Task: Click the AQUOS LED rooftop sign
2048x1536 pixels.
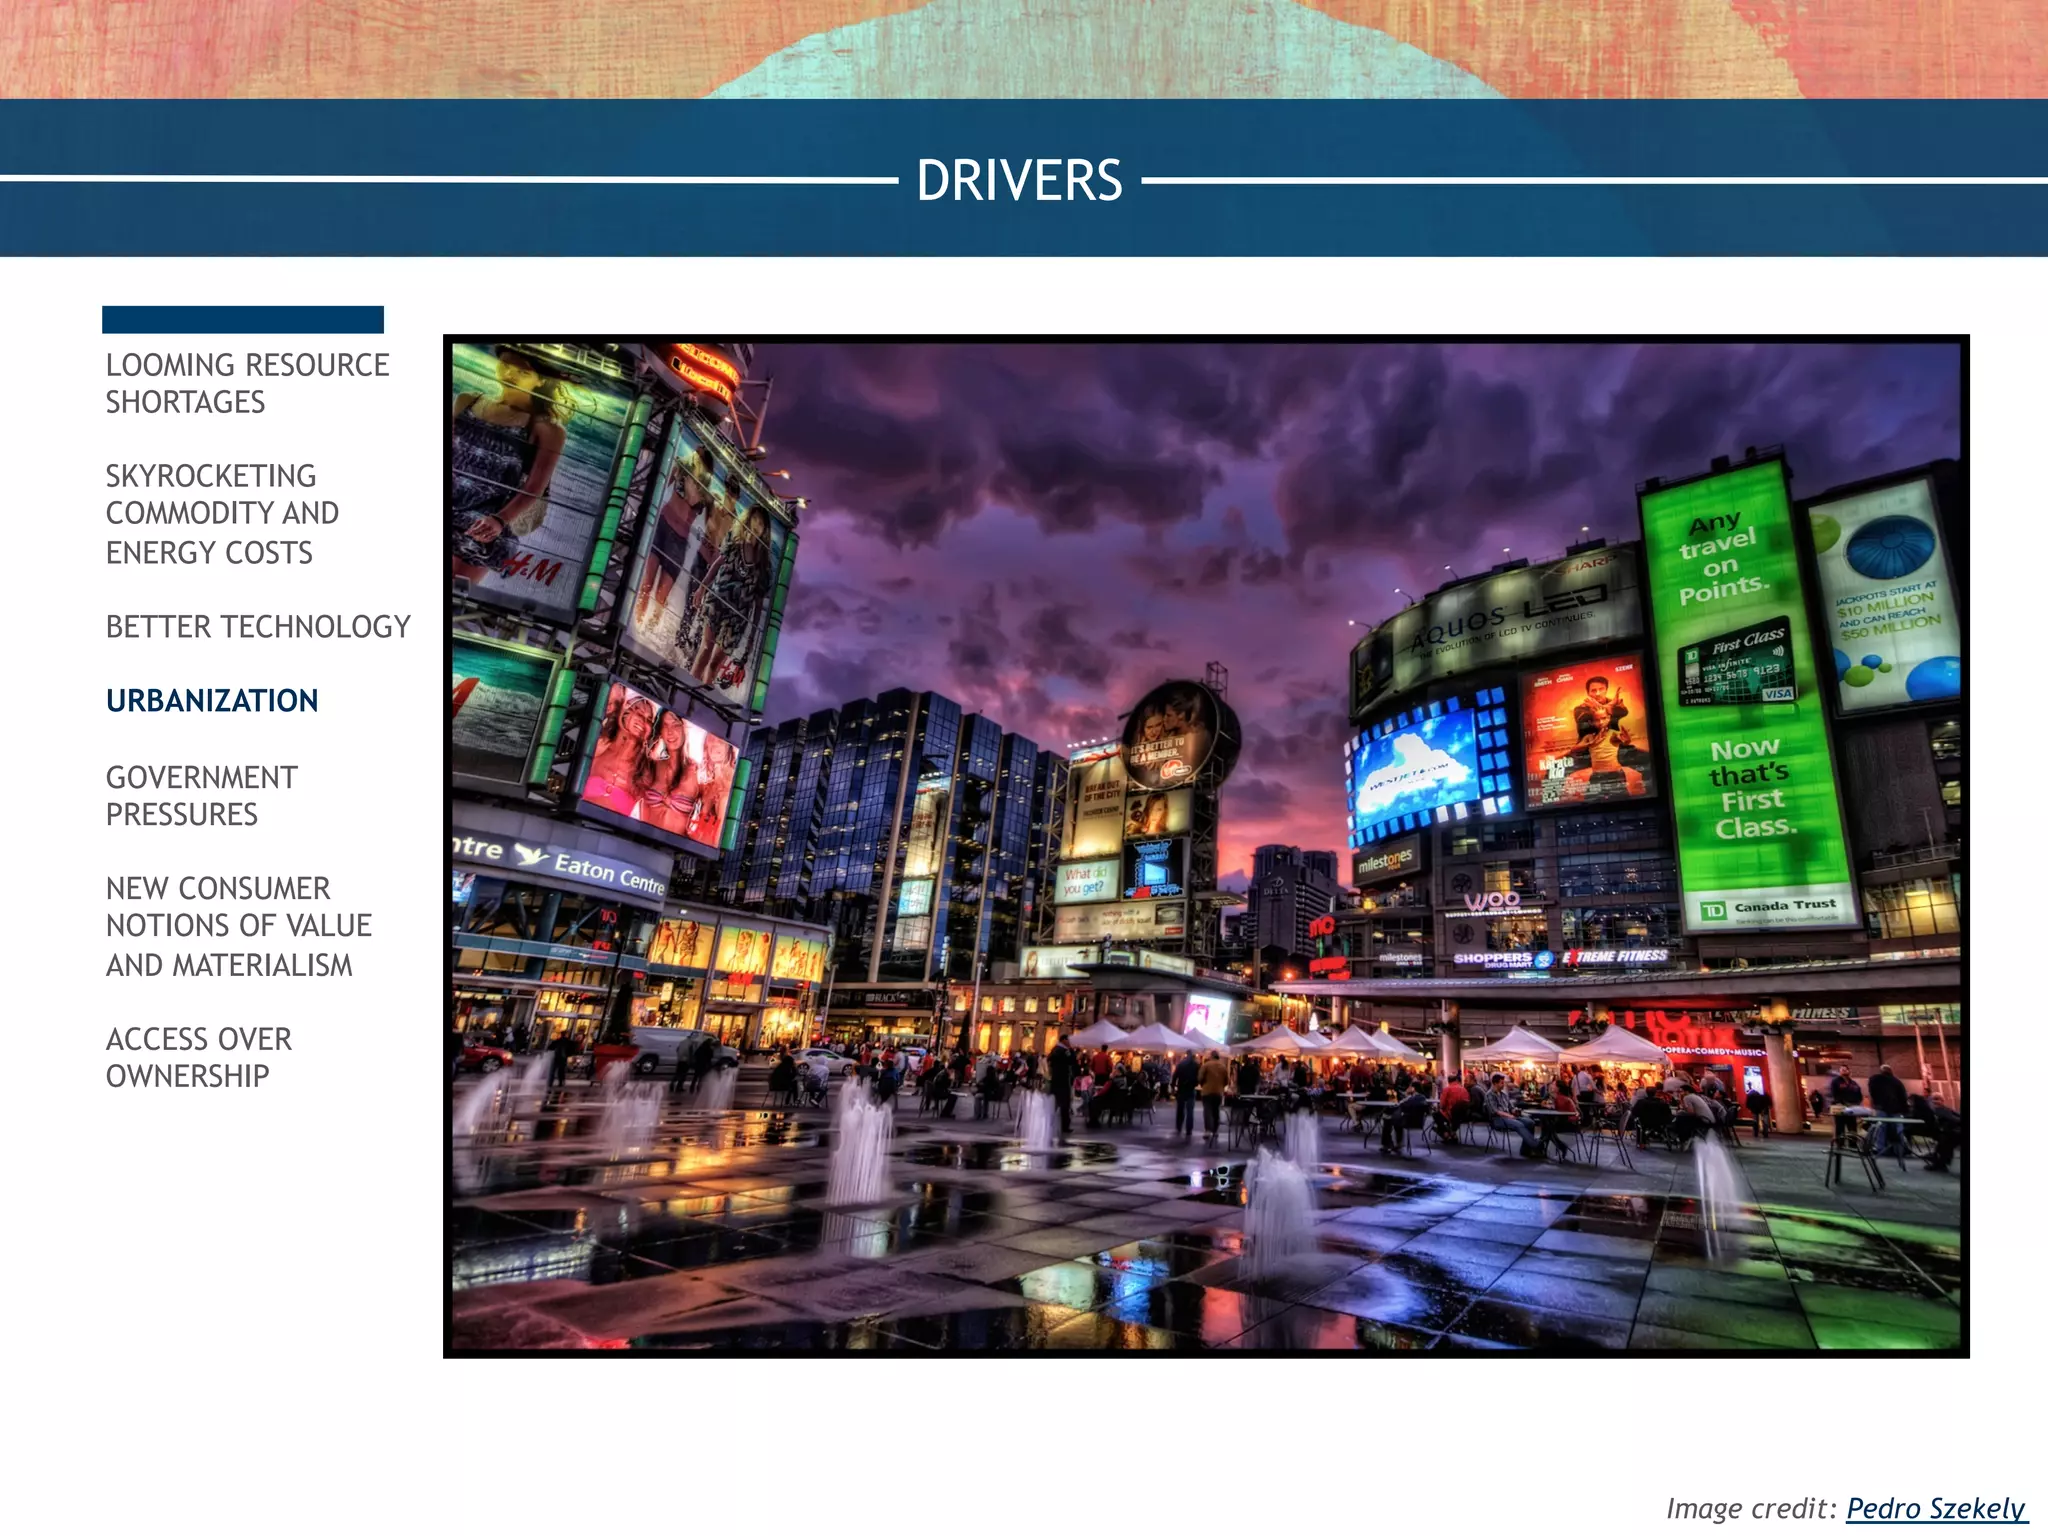Action: pos(1500,620)
